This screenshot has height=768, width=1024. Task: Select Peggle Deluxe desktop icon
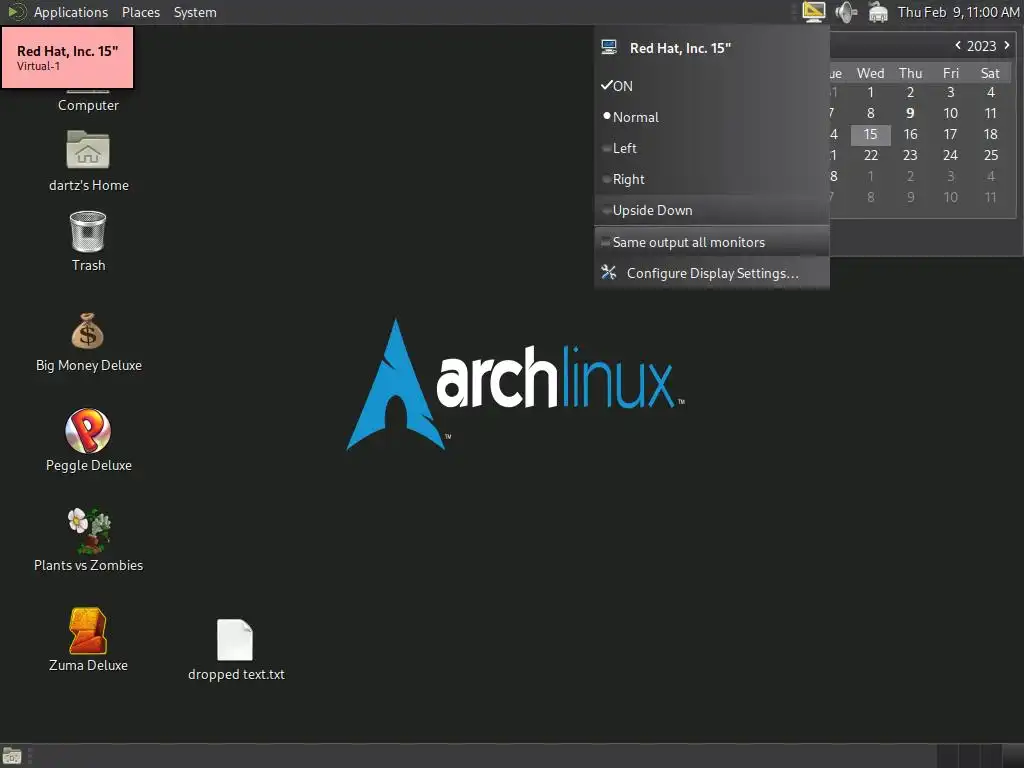[88, 431]
